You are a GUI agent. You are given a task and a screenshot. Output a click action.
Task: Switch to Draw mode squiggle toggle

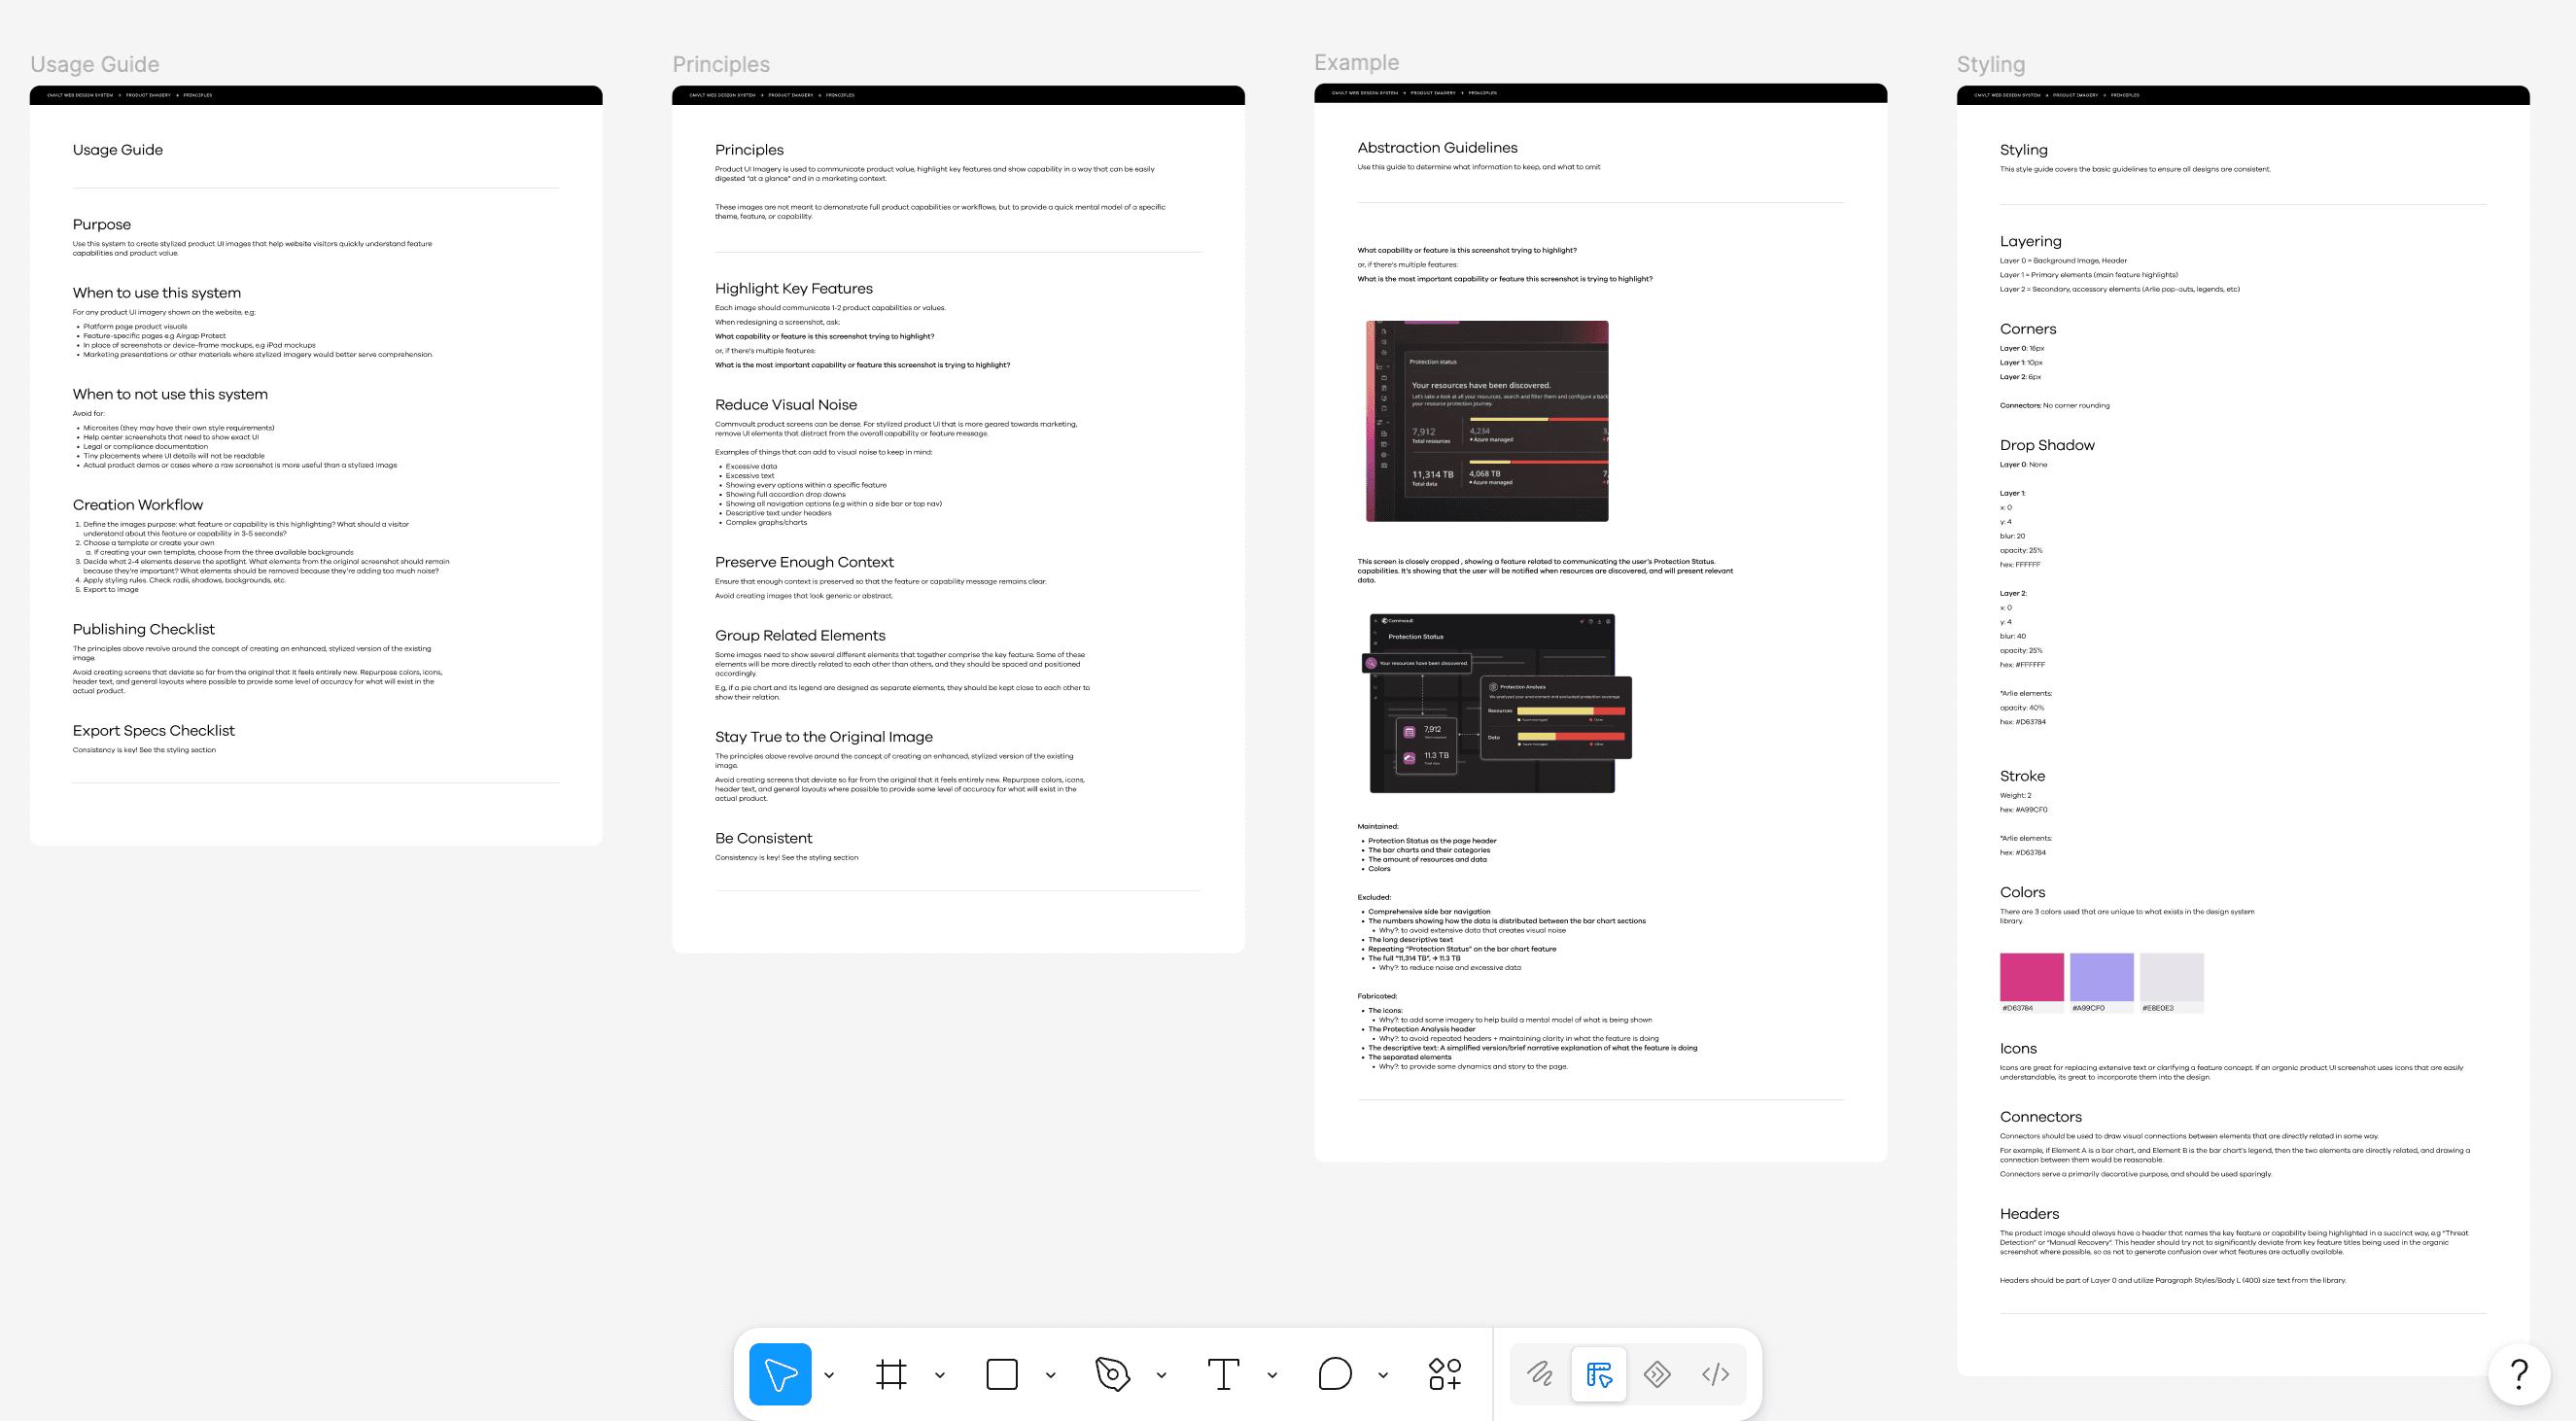coord(1540,1374)
